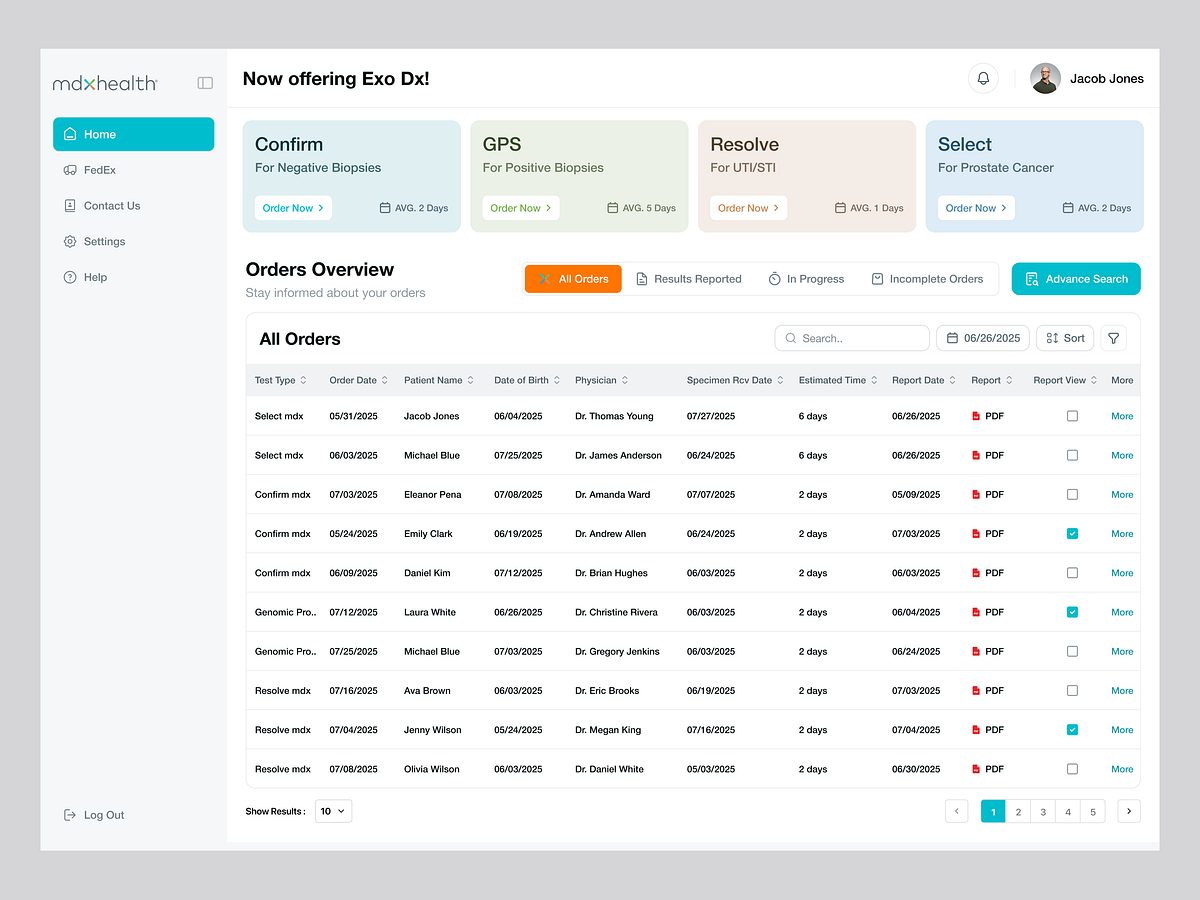The height and width of the screenshot is (900, 1200).
Task: Open PDF report for Jenny Wilson row
Action: click(988, 730)
